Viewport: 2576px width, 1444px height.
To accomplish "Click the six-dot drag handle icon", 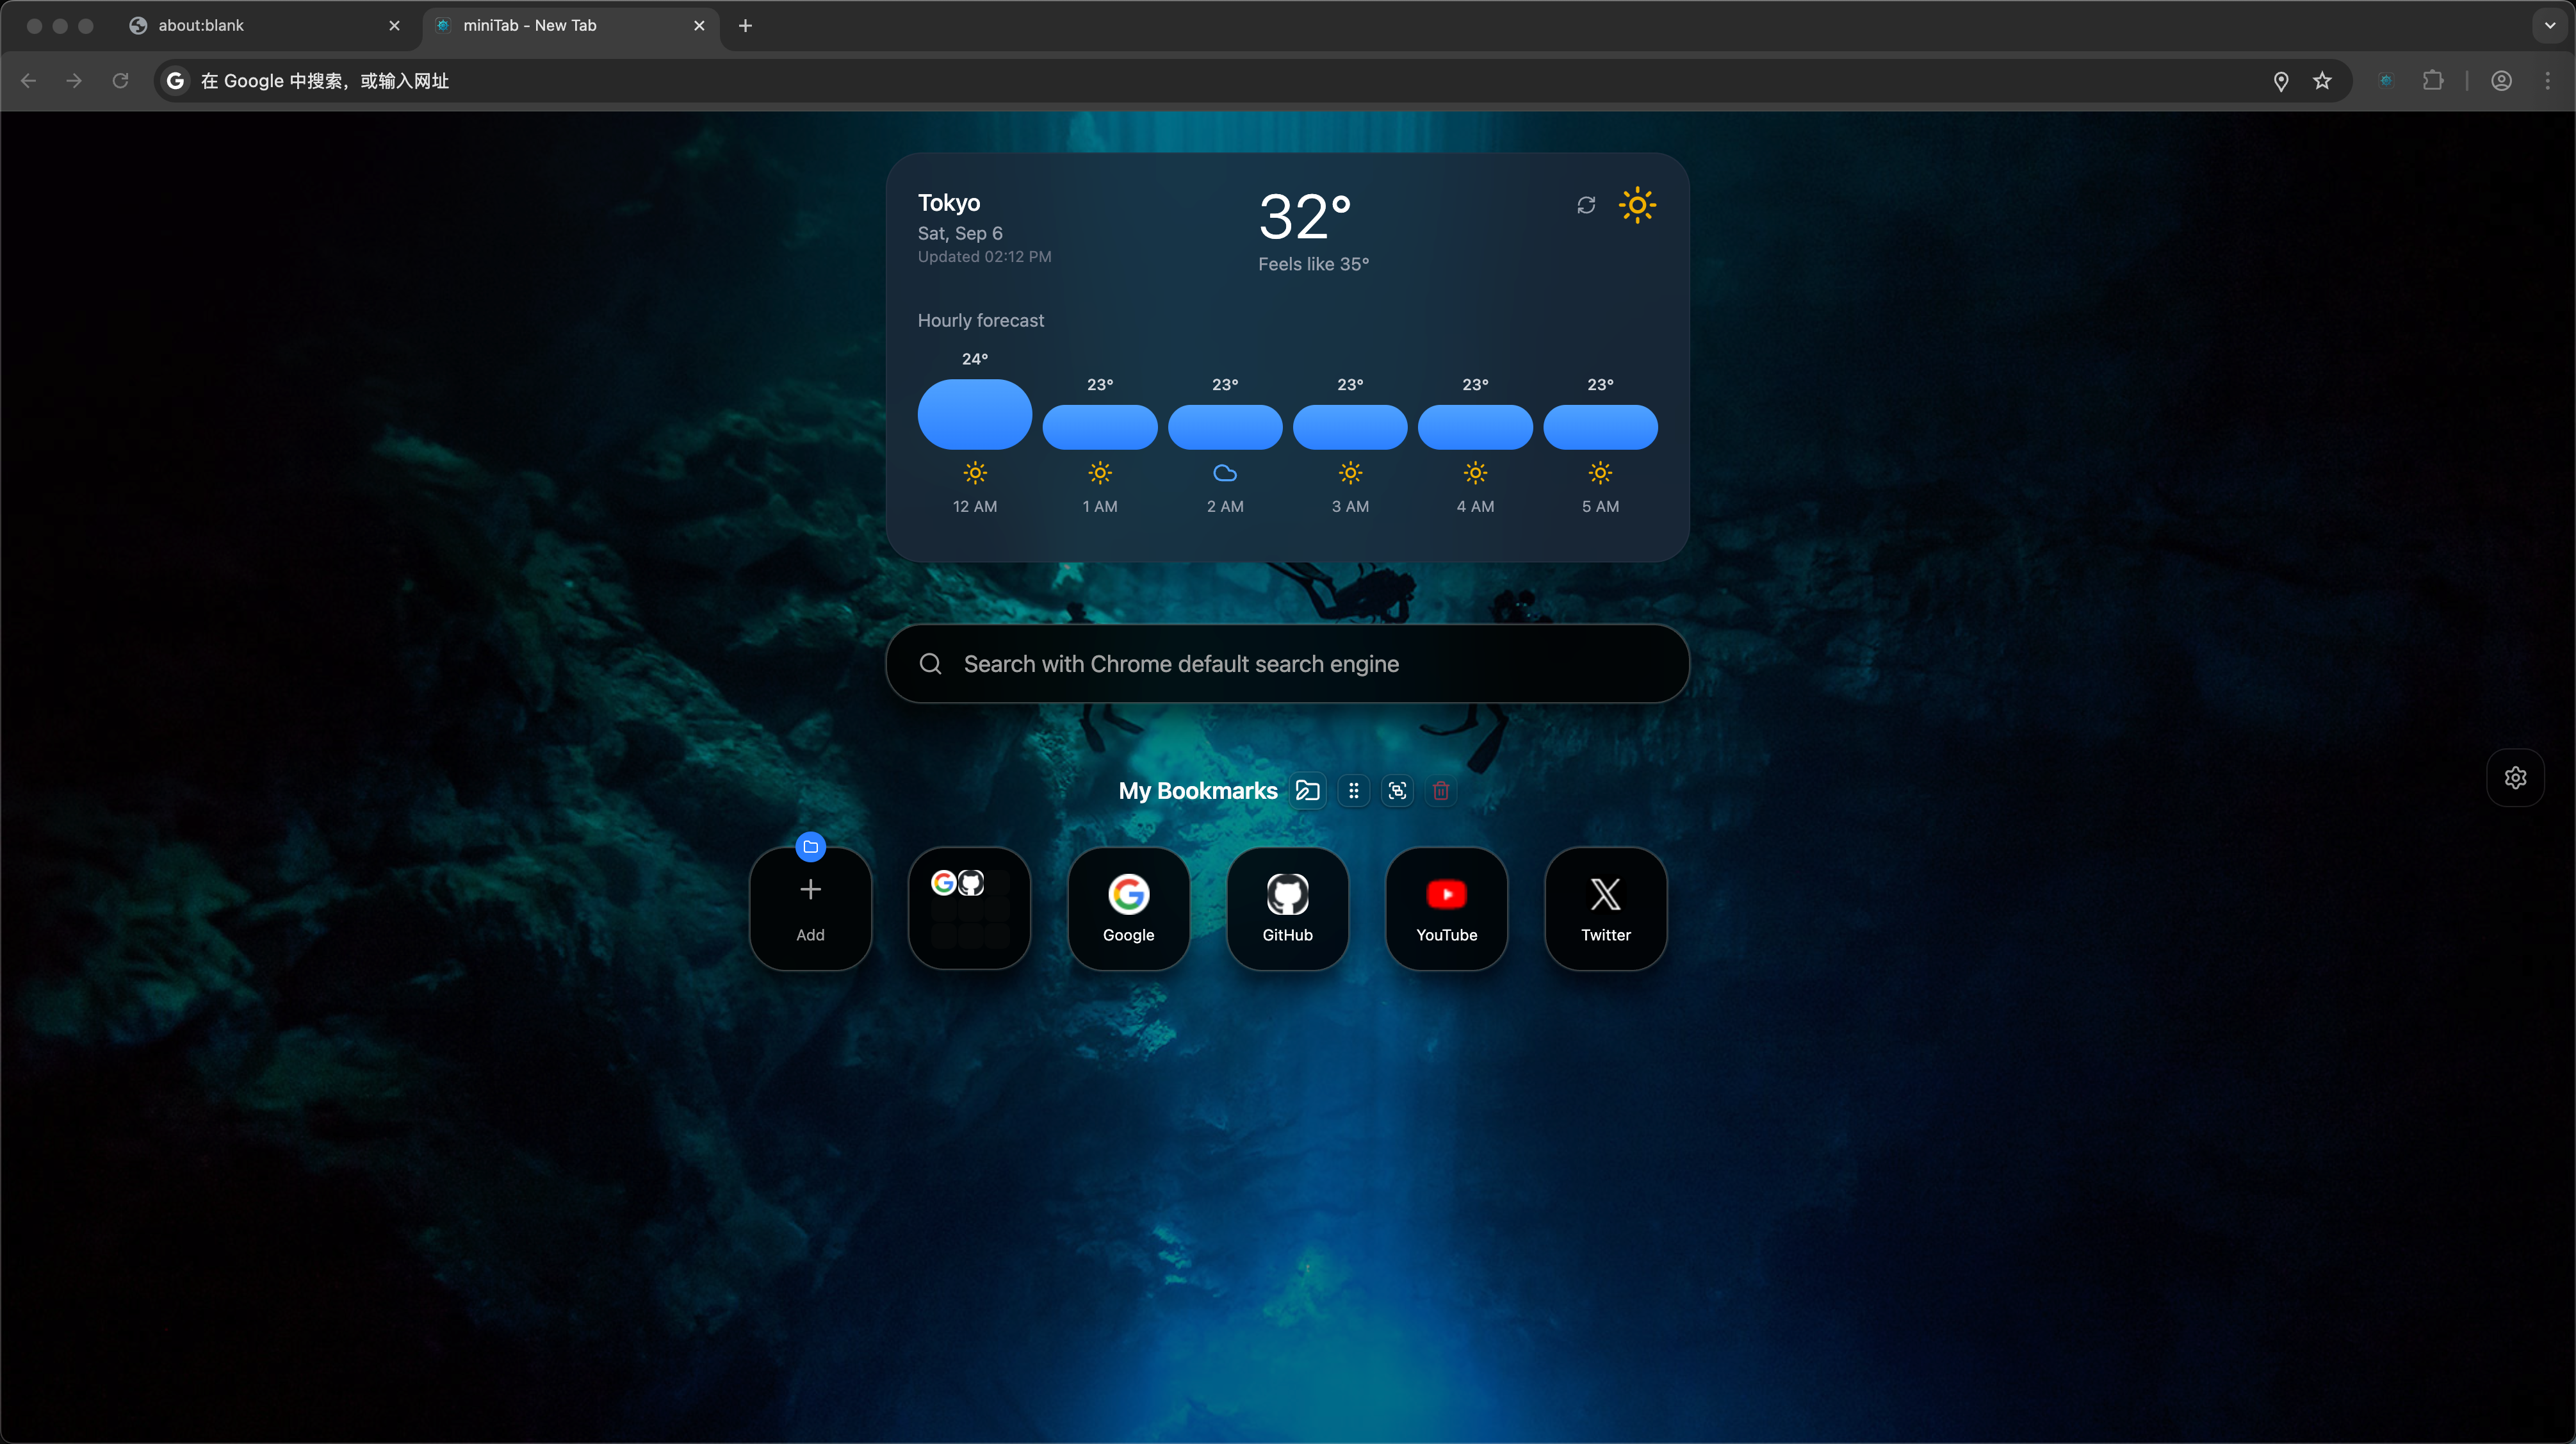I will [1353, 791].
